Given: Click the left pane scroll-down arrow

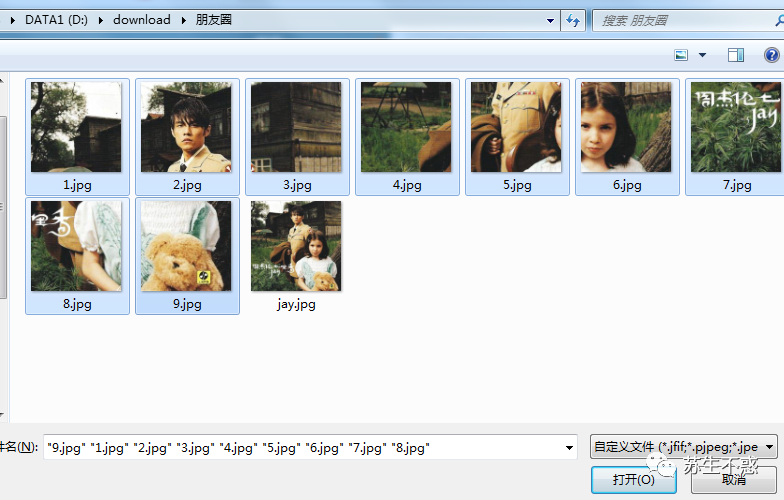Looking at the screenshot, I should tap(2, 415).
